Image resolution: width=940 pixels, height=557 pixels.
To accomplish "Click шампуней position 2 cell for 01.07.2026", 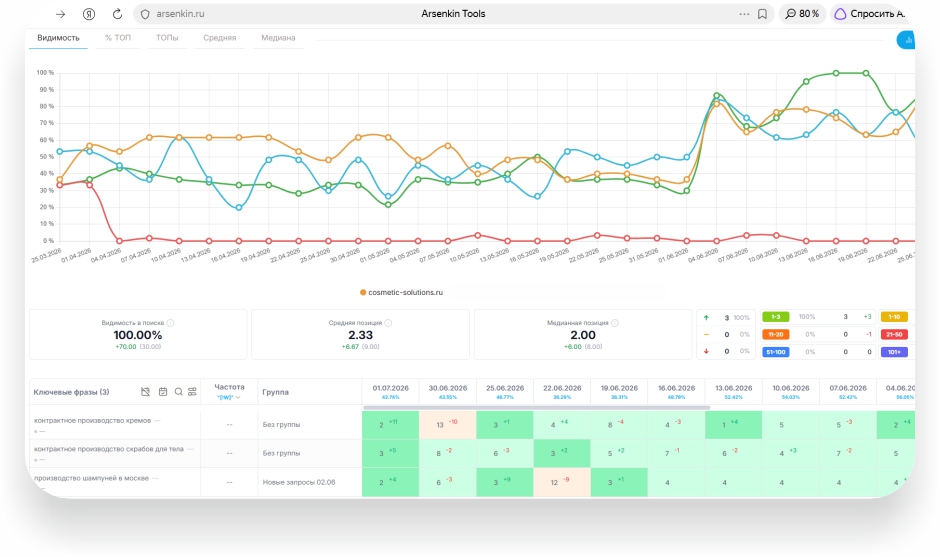I will coord(390,482).
